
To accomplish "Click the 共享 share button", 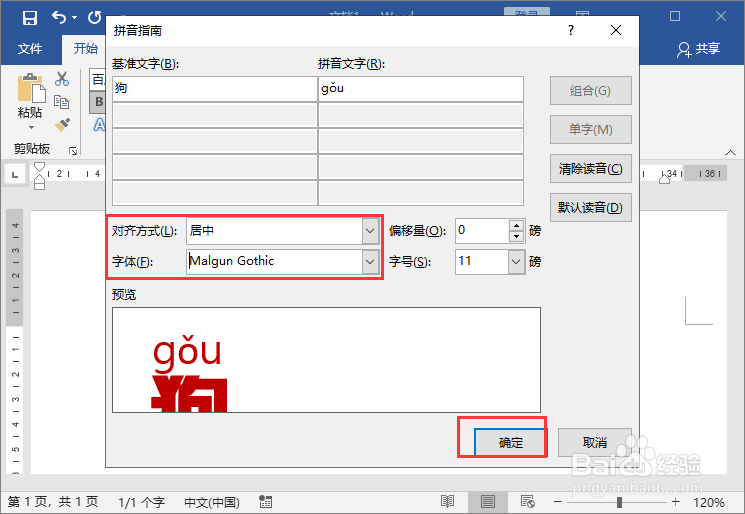I will pyautogui.click(x=698, y=49).
